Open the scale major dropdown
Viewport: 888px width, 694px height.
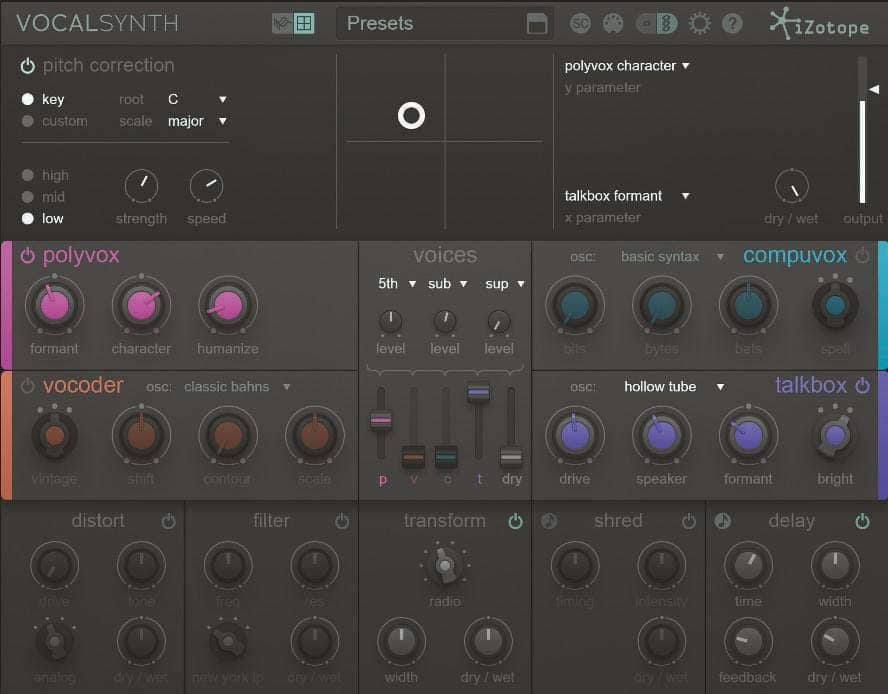click(x=197, y=121)
